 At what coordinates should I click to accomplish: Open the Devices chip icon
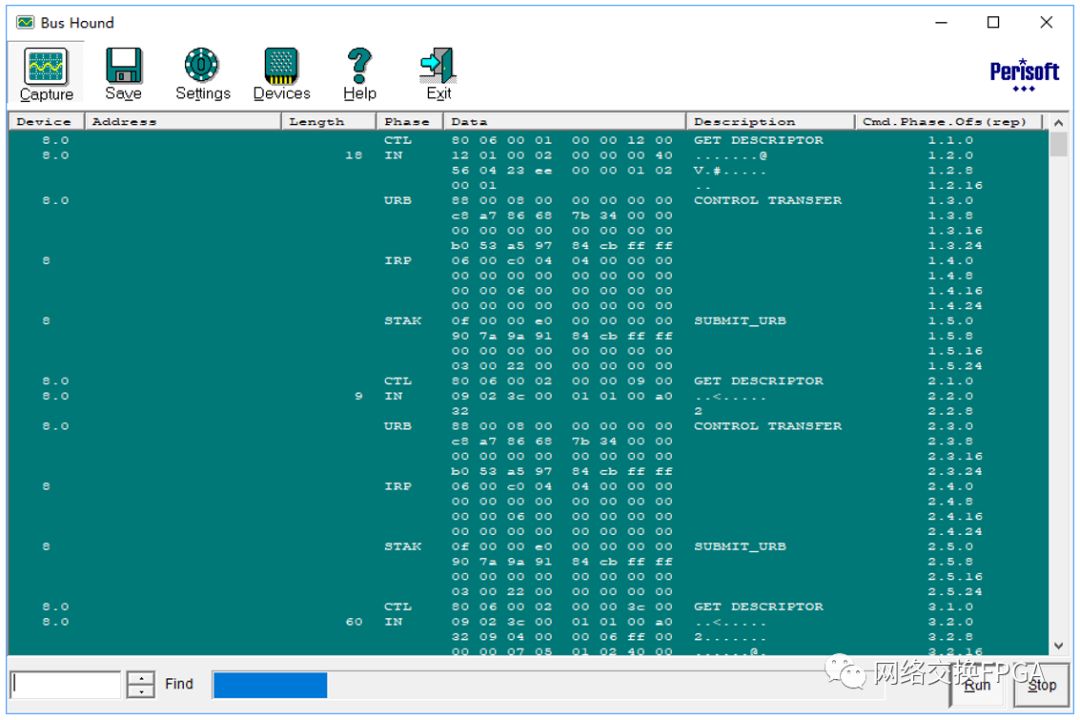point(281,66)
